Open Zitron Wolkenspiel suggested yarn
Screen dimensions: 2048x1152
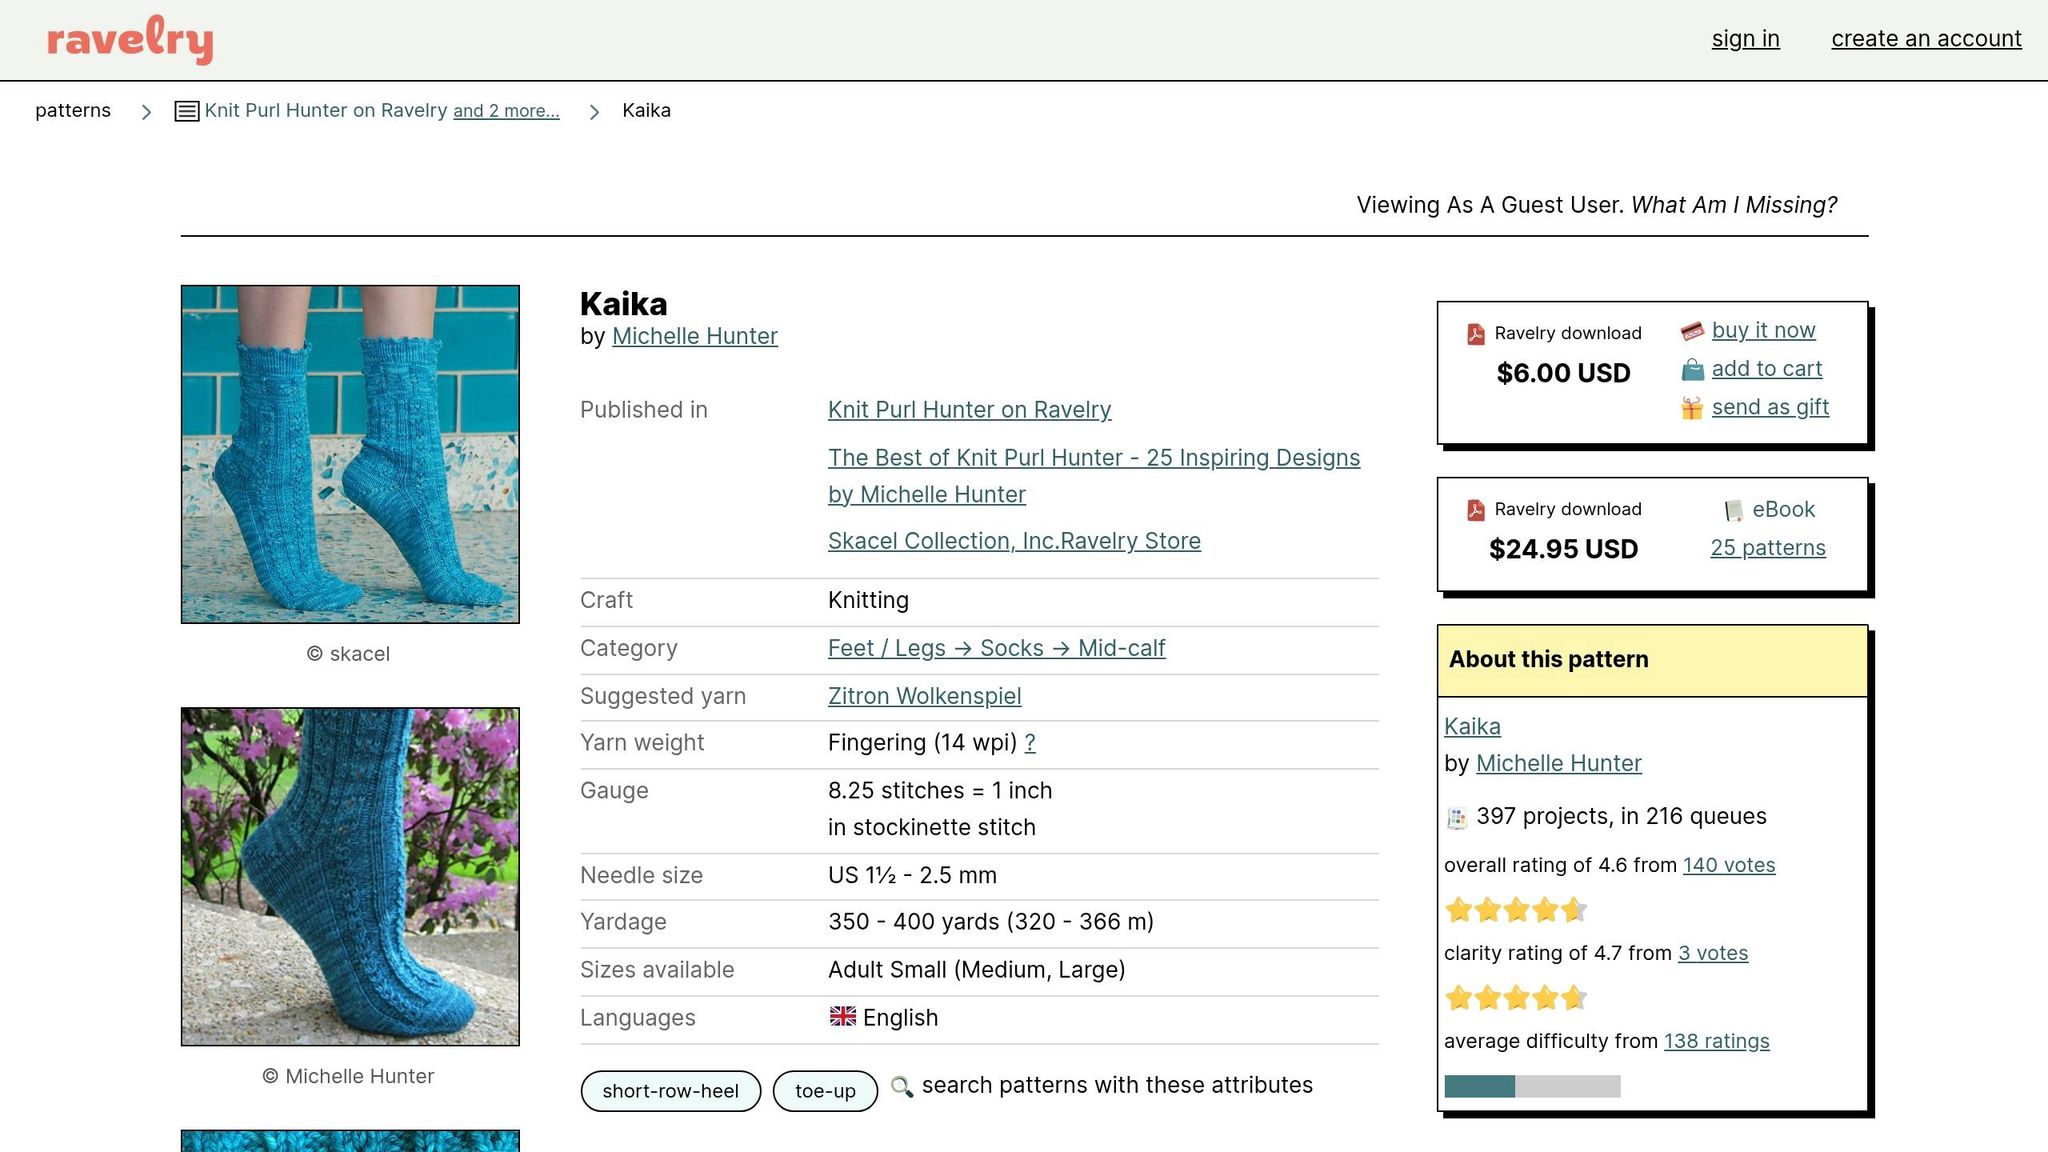click(925, 696)
